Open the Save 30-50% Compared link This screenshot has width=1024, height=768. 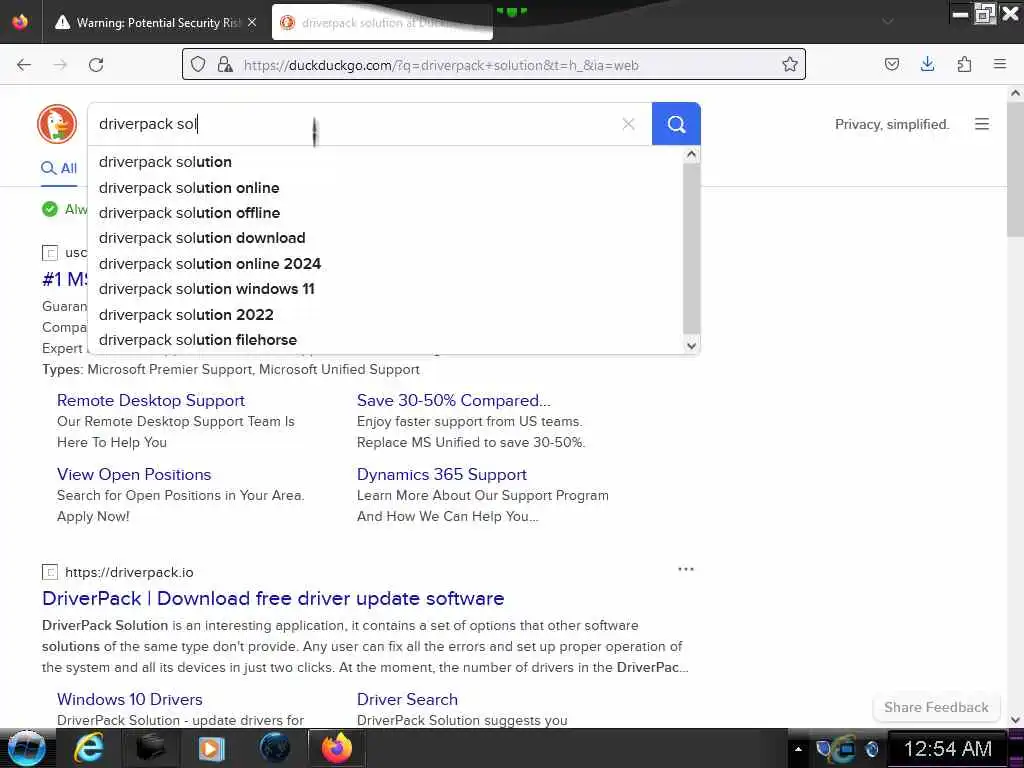coord(453,400)
